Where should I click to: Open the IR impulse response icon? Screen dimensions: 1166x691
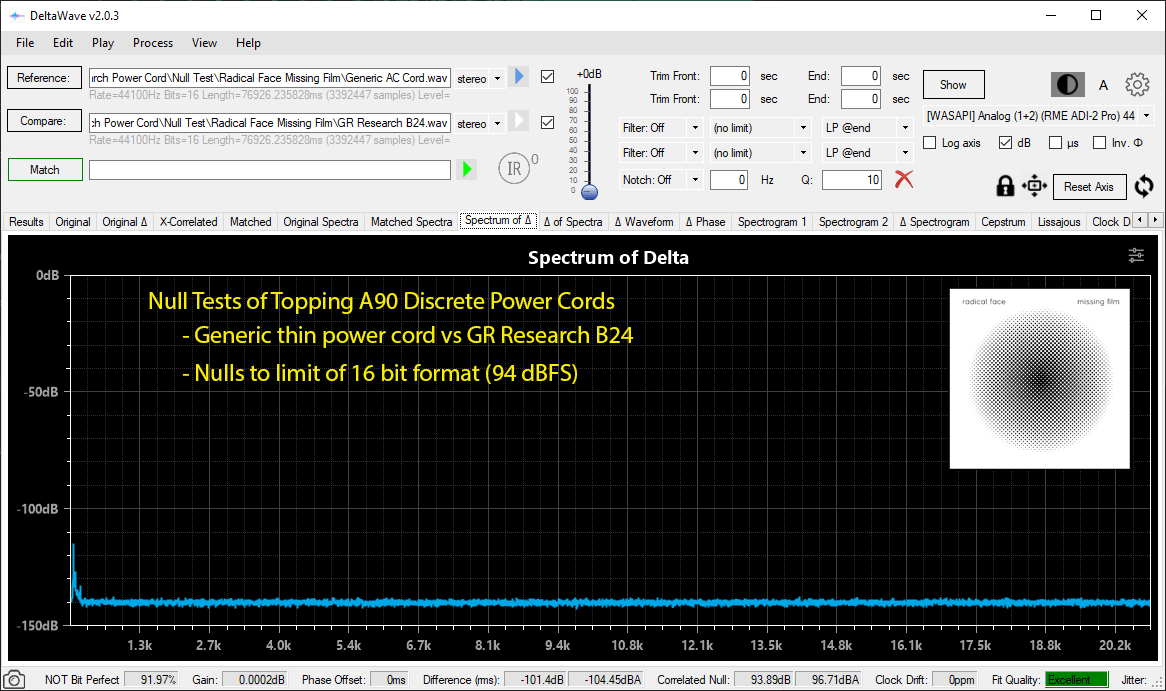click(515, 169)
